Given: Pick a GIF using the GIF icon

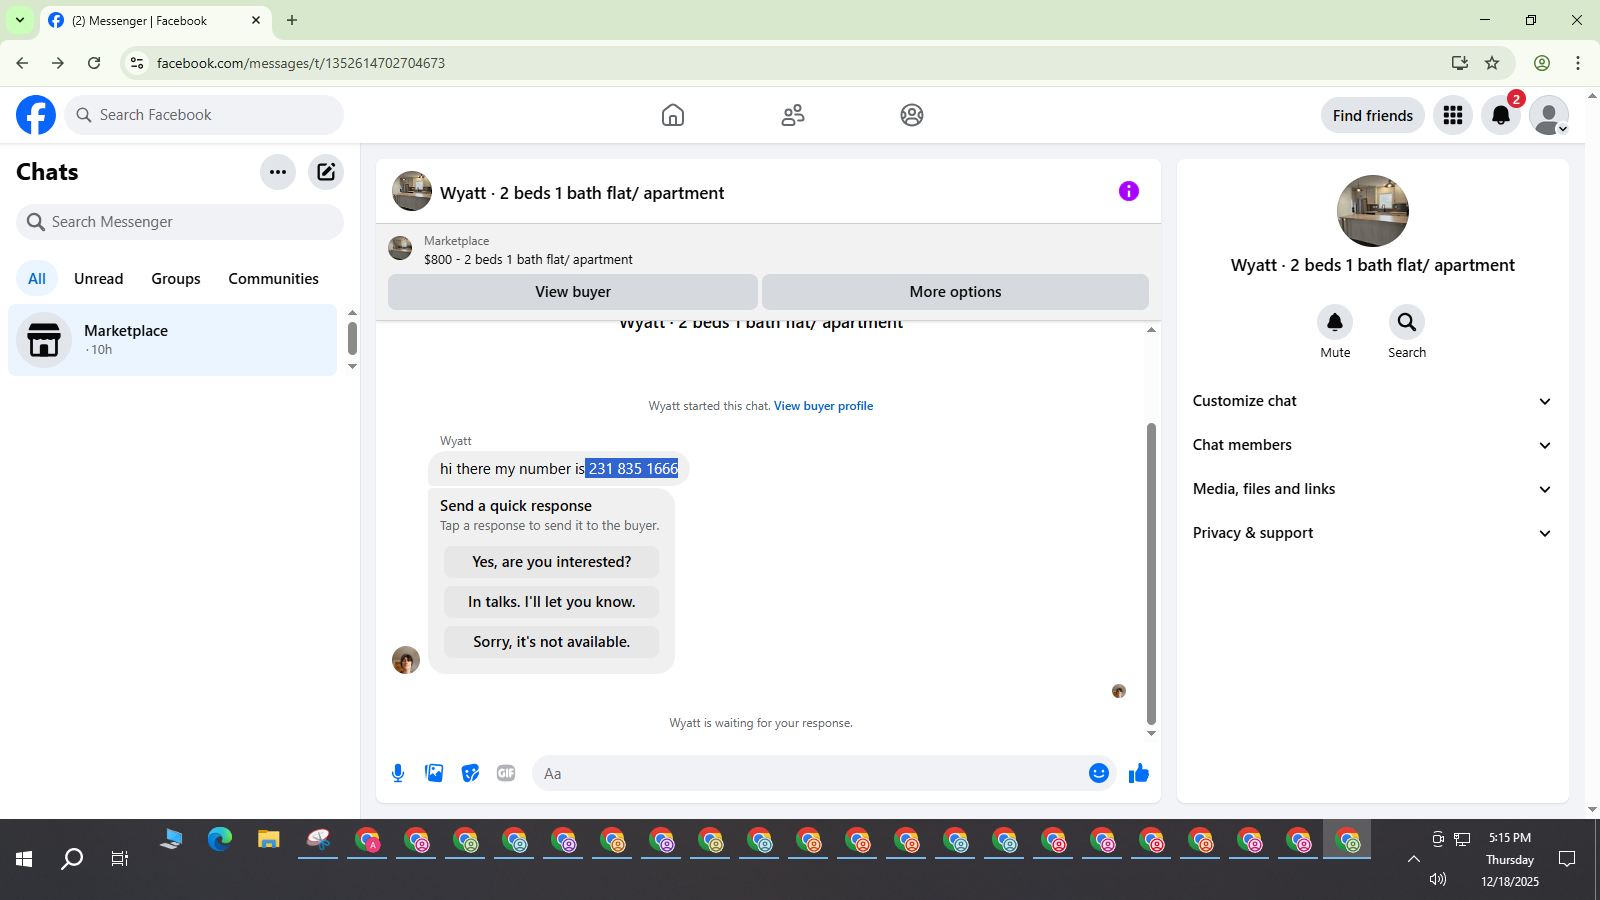Looking at the screenshot, I should point(506,773).
